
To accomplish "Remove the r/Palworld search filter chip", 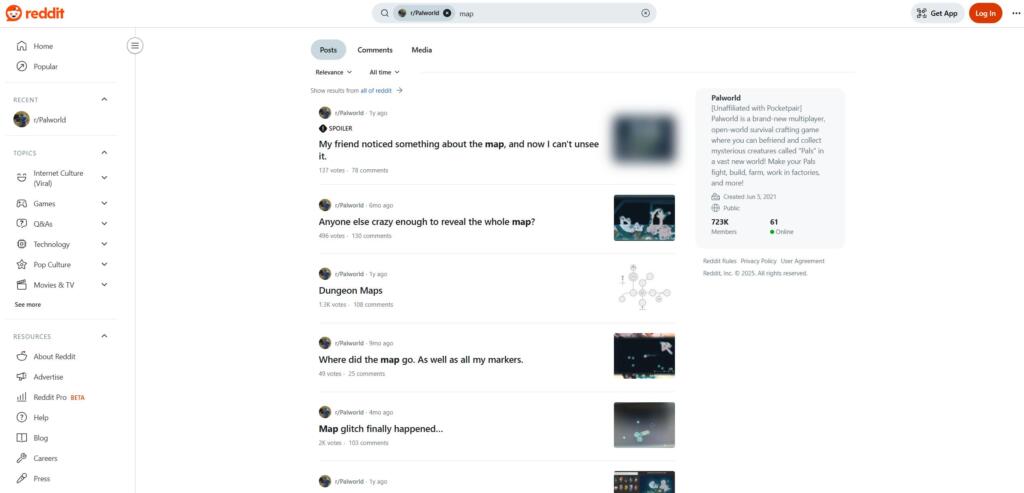I will [447, 13].
